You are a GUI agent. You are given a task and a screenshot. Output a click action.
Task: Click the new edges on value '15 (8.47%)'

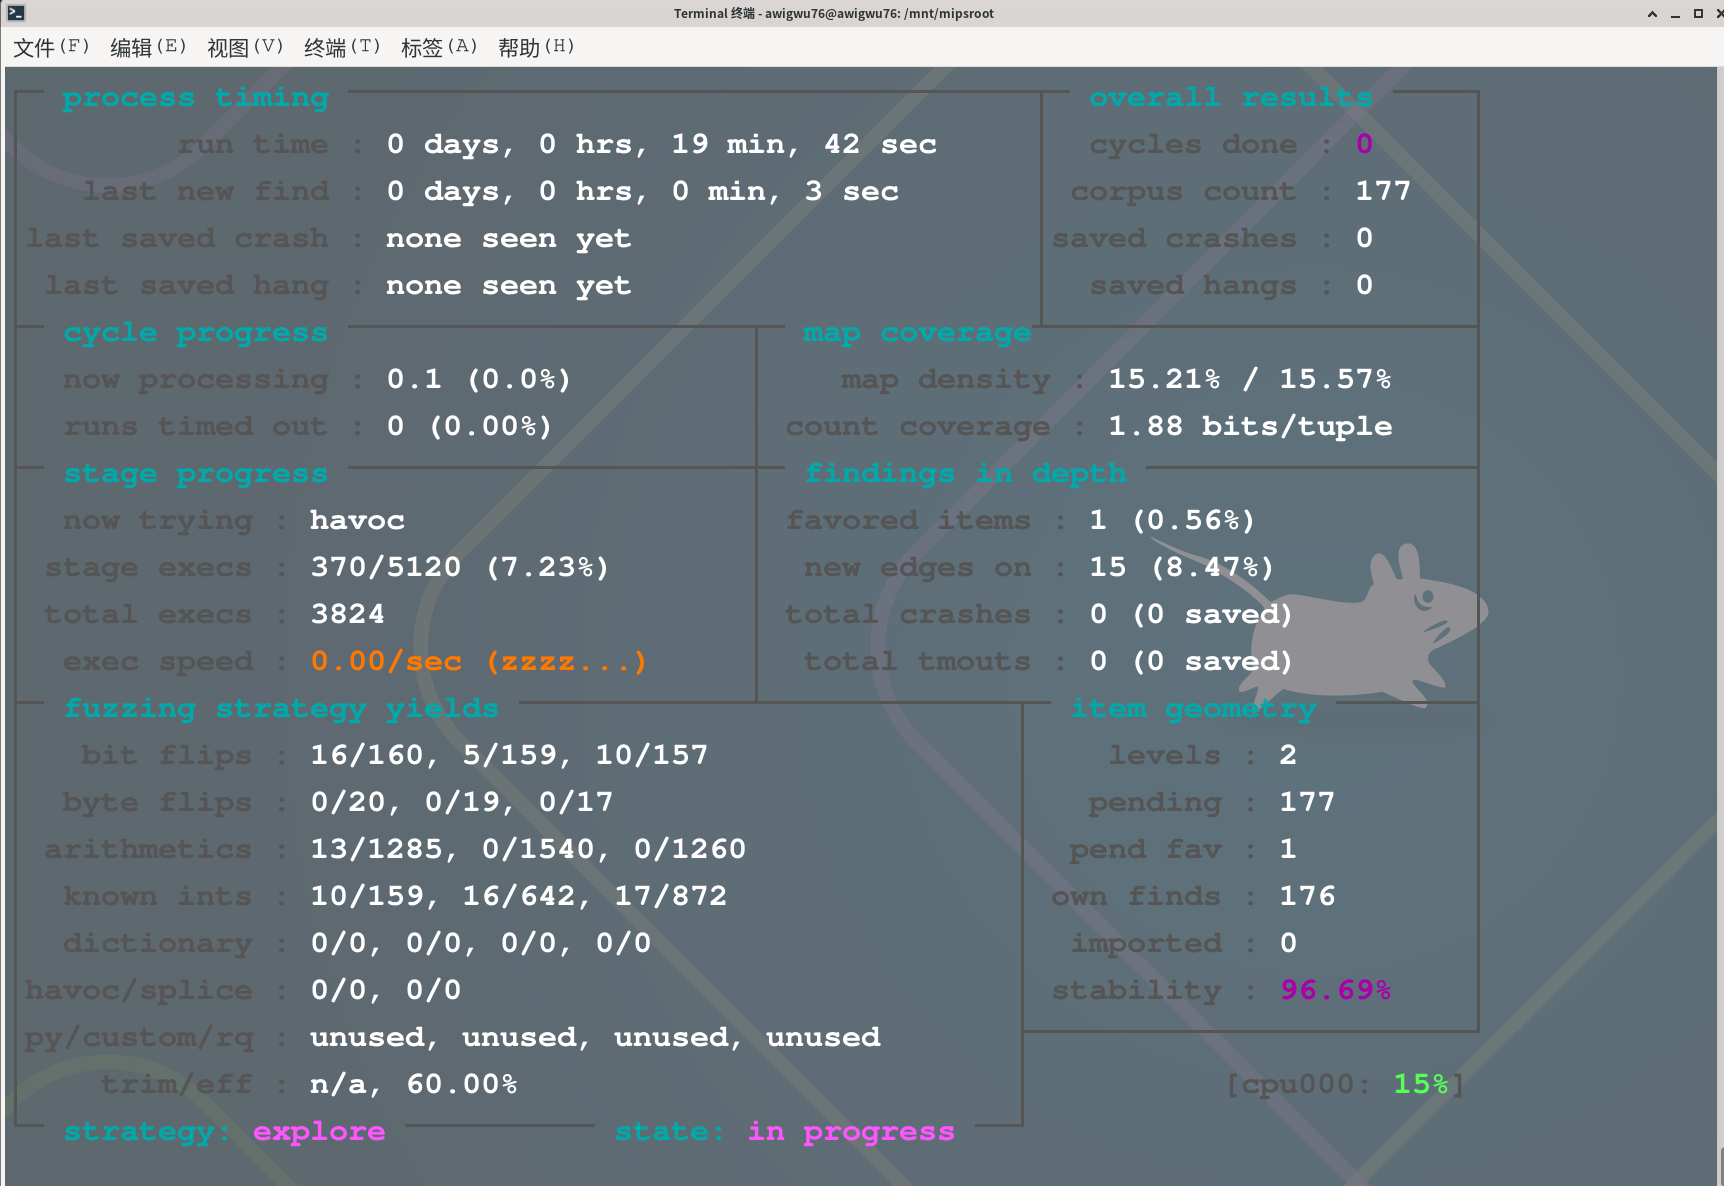click(x=1182, y=567)
